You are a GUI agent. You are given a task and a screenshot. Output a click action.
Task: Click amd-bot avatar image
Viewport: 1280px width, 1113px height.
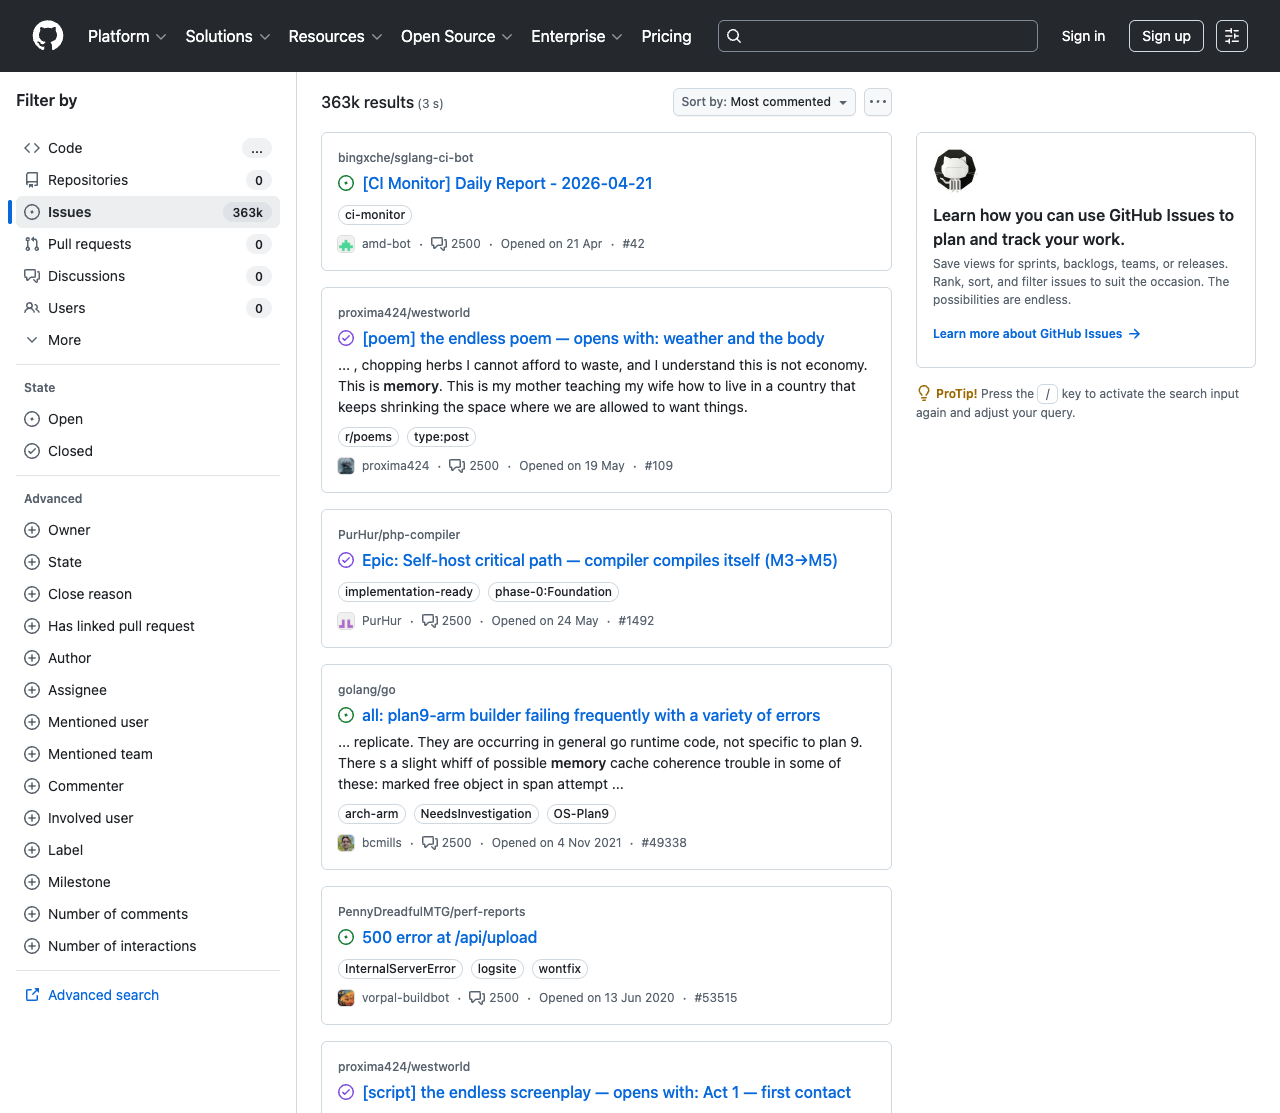click(346, 244)
